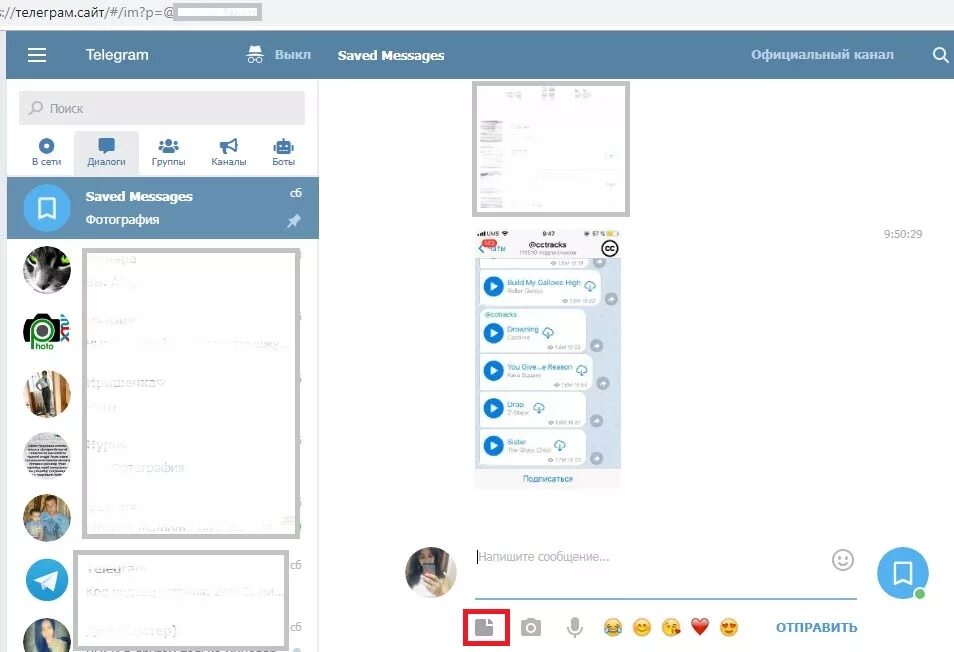Click the pin icon on Saved Messages
The width and height of the screenshot is (954, 652).
click(x=294, y=221)
